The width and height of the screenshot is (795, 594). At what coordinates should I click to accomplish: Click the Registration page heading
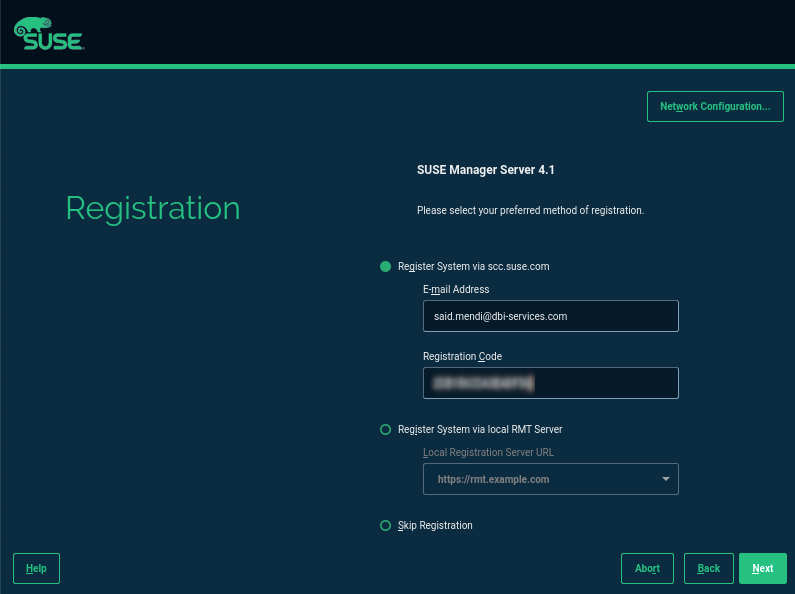pos(153,209)
